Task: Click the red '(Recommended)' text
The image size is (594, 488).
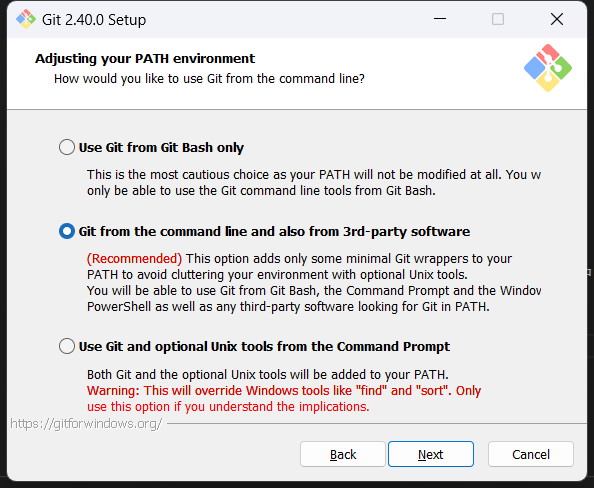Action: pos(134,259)
